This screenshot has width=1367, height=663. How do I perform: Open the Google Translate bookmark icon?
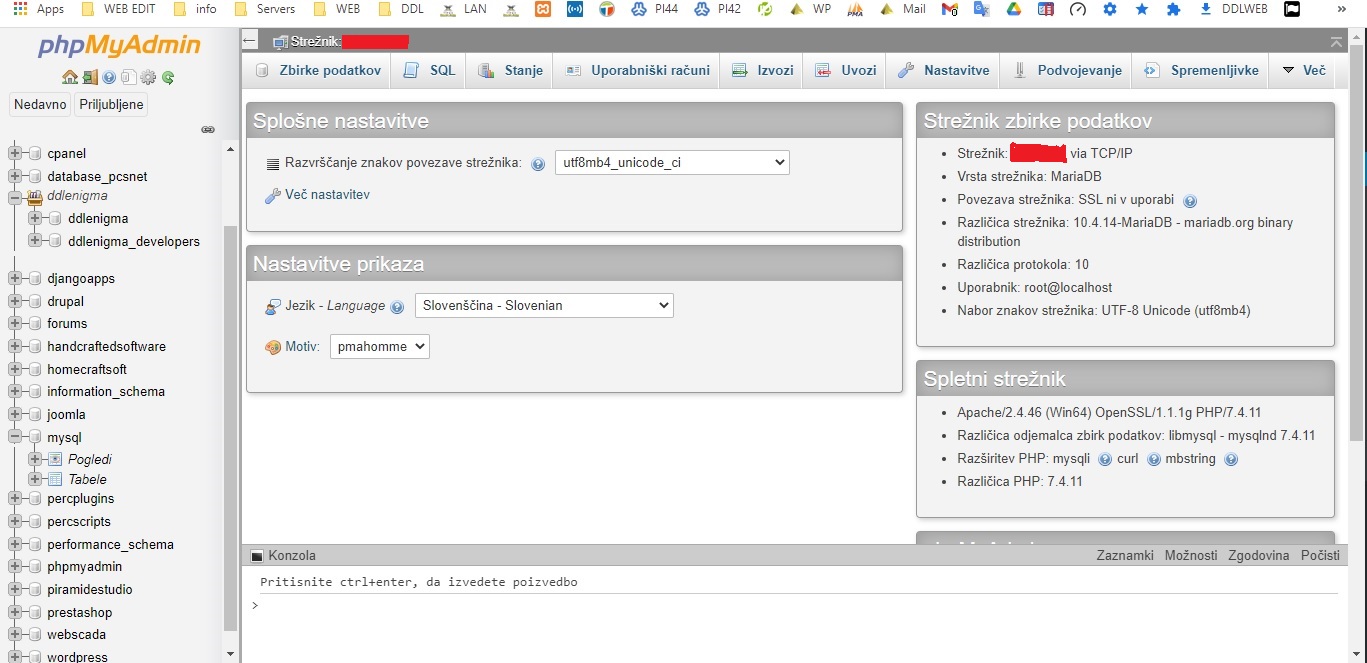click(982, 9)
